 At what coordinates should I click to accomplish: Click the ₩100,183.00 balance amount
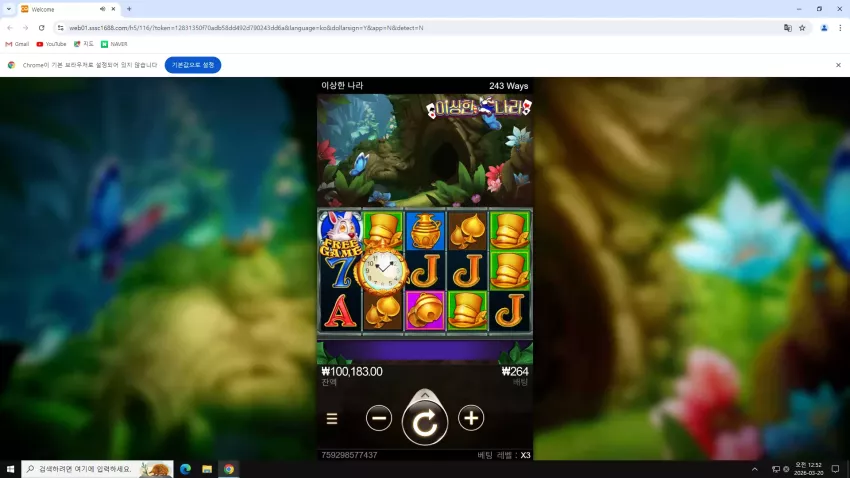(x=352, y=371)
